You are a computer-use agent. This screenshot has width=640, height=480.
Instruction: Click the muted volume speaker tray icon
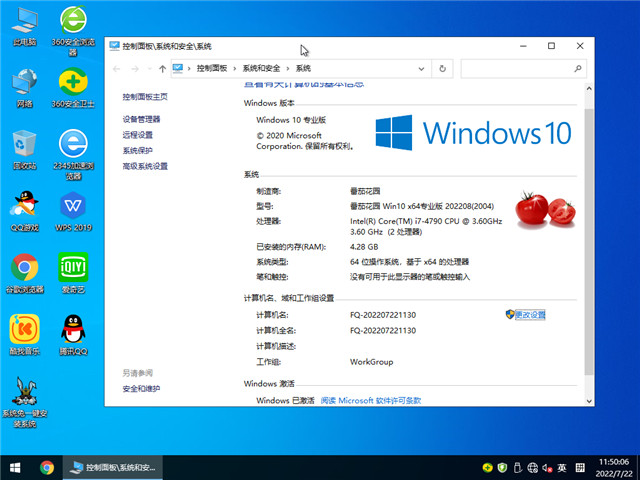547,467
